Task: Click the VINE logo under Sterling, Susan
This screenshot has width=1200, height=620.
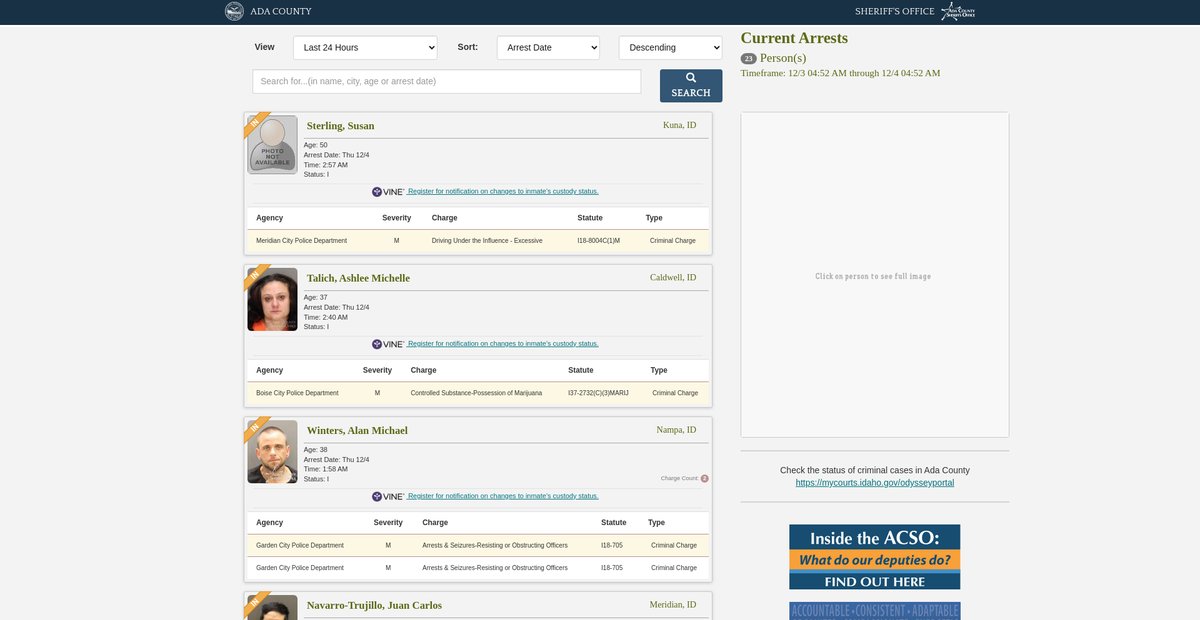Action: click(388, 191)
